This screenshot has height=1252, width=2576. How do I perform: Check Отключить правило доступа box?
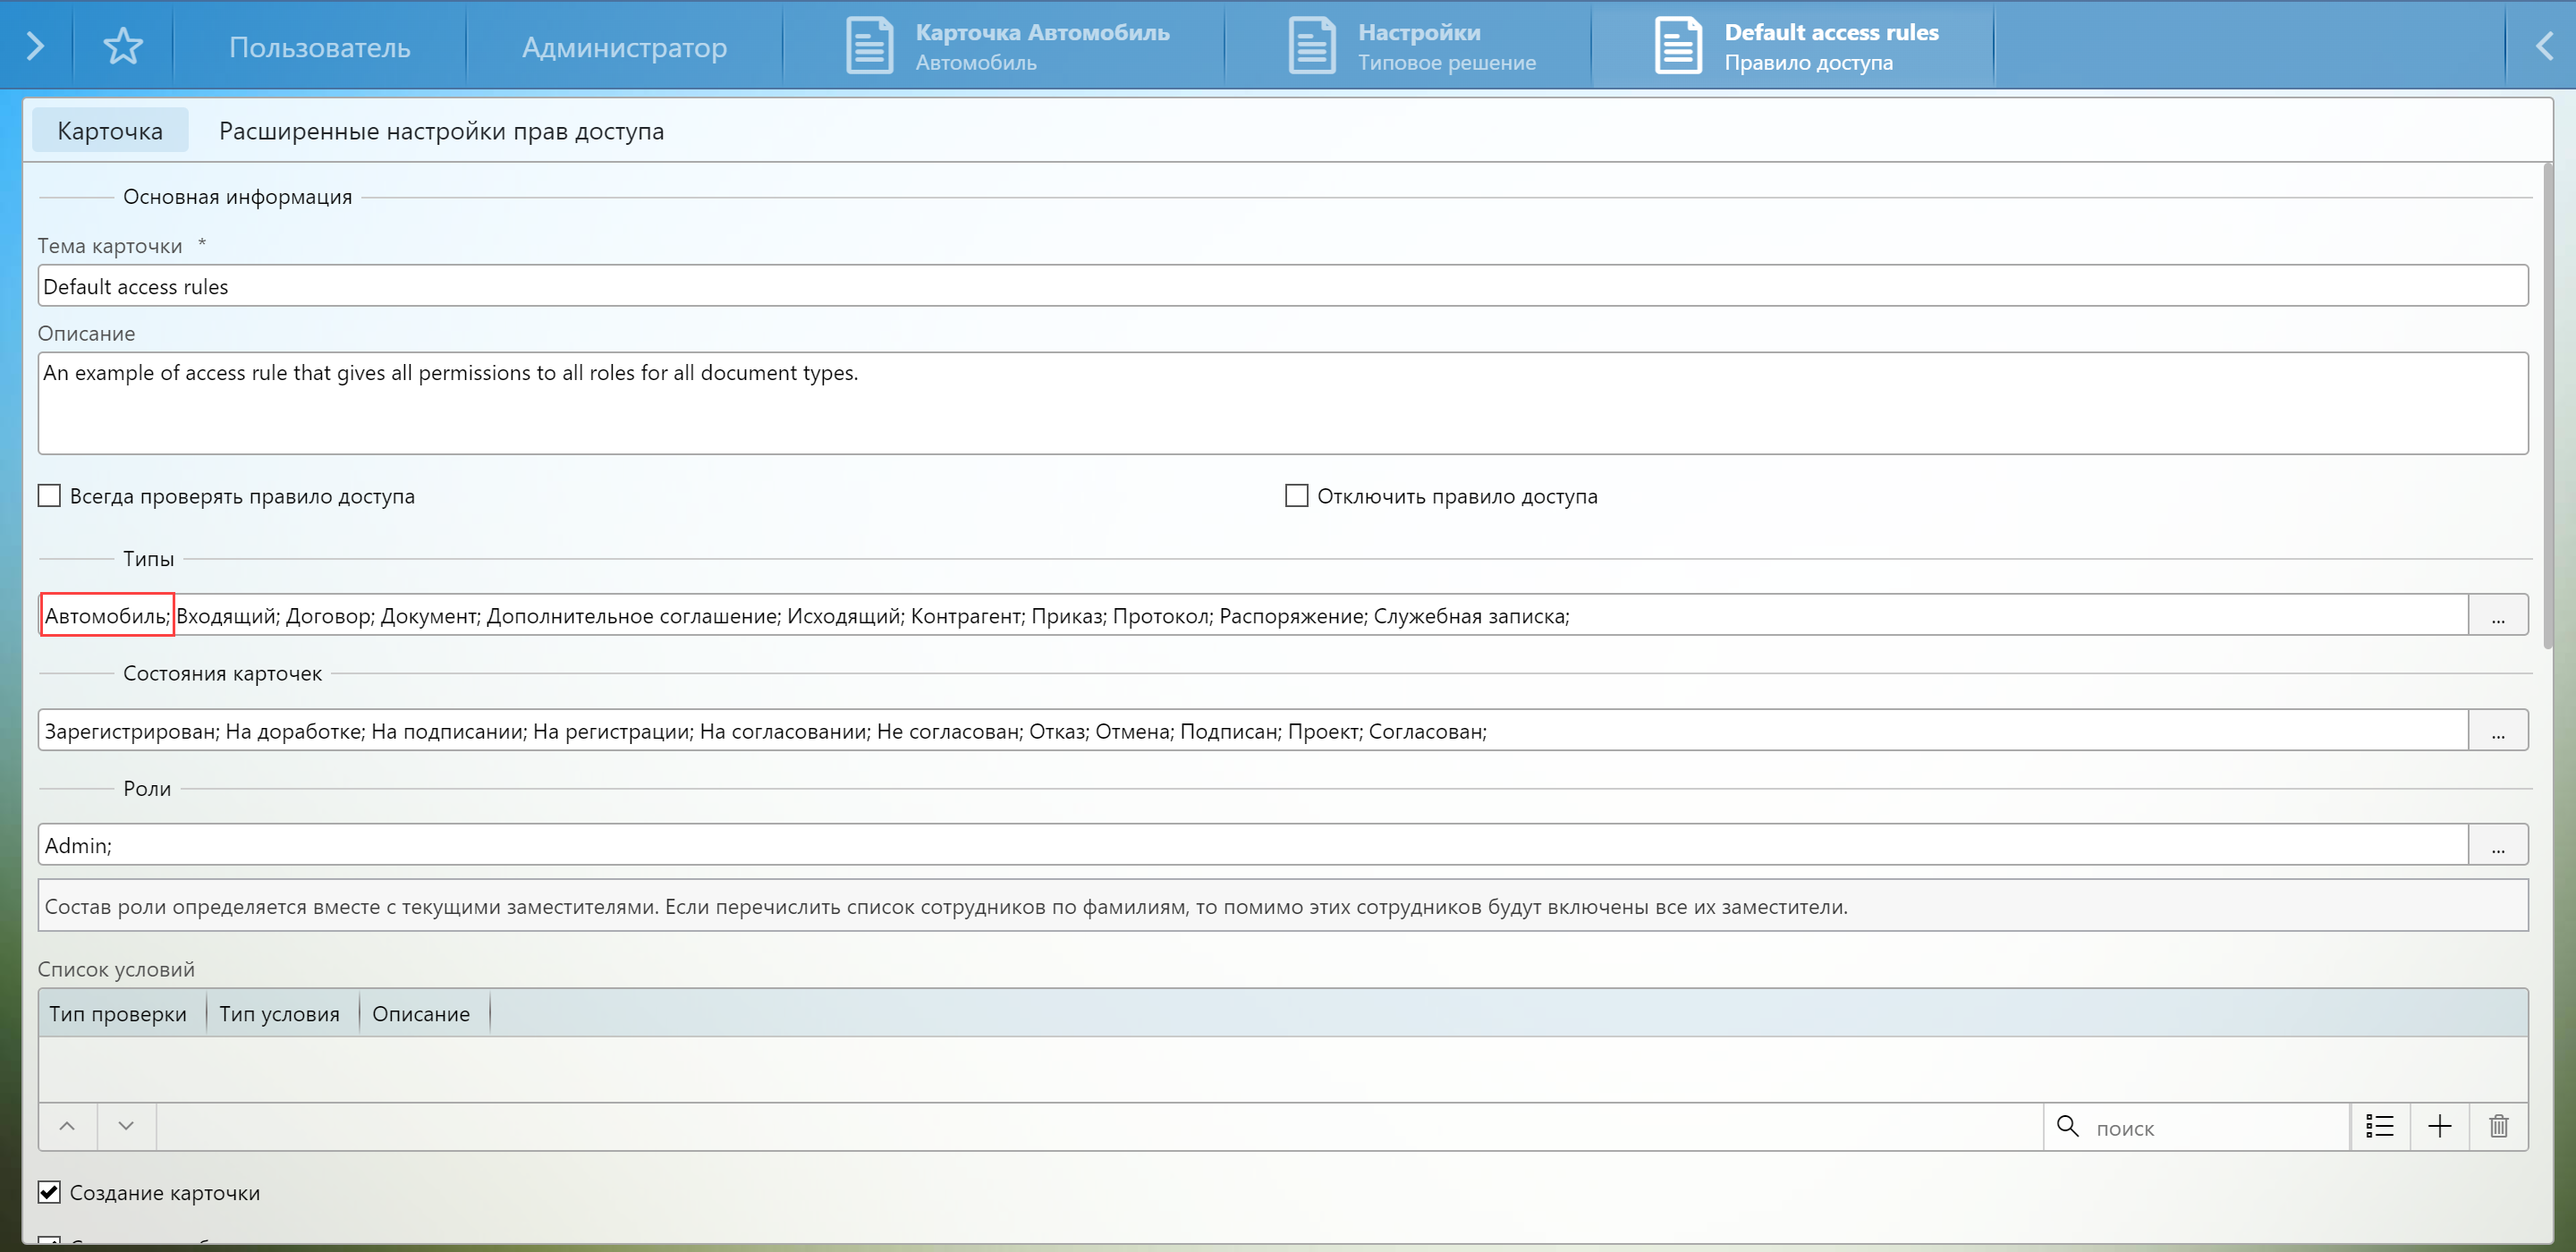click(1296, 496)
